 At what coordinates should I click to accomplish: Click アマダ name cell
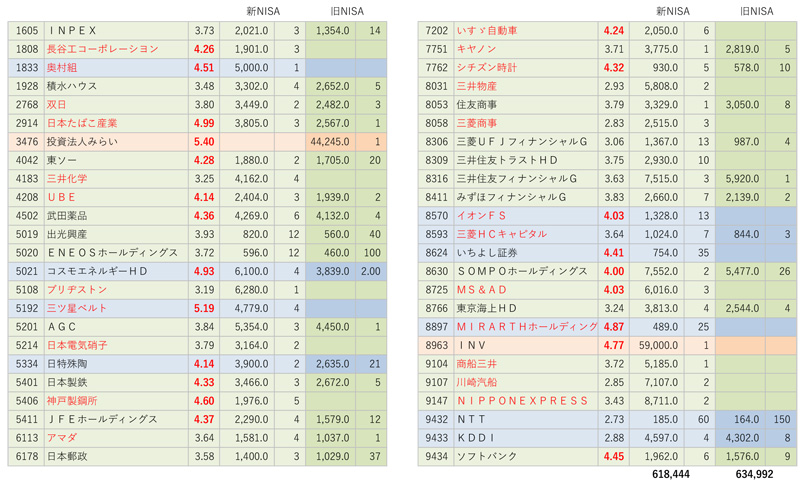click(116, 438)
